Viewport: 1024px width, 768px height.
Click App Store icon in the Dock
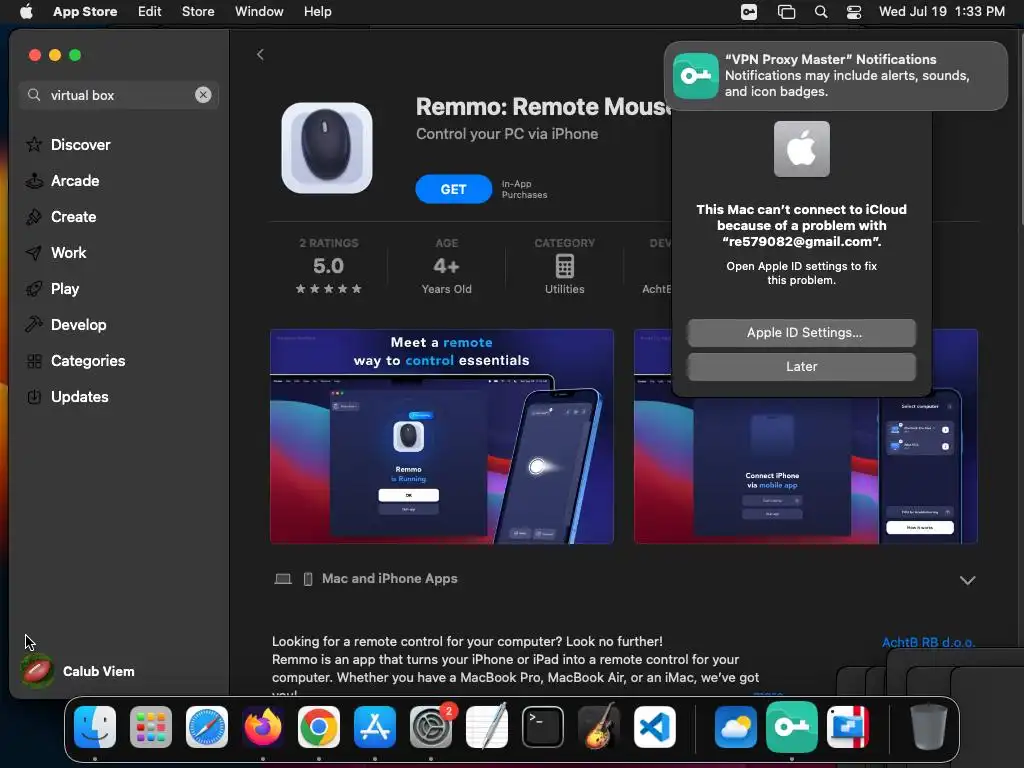point(375,727)
